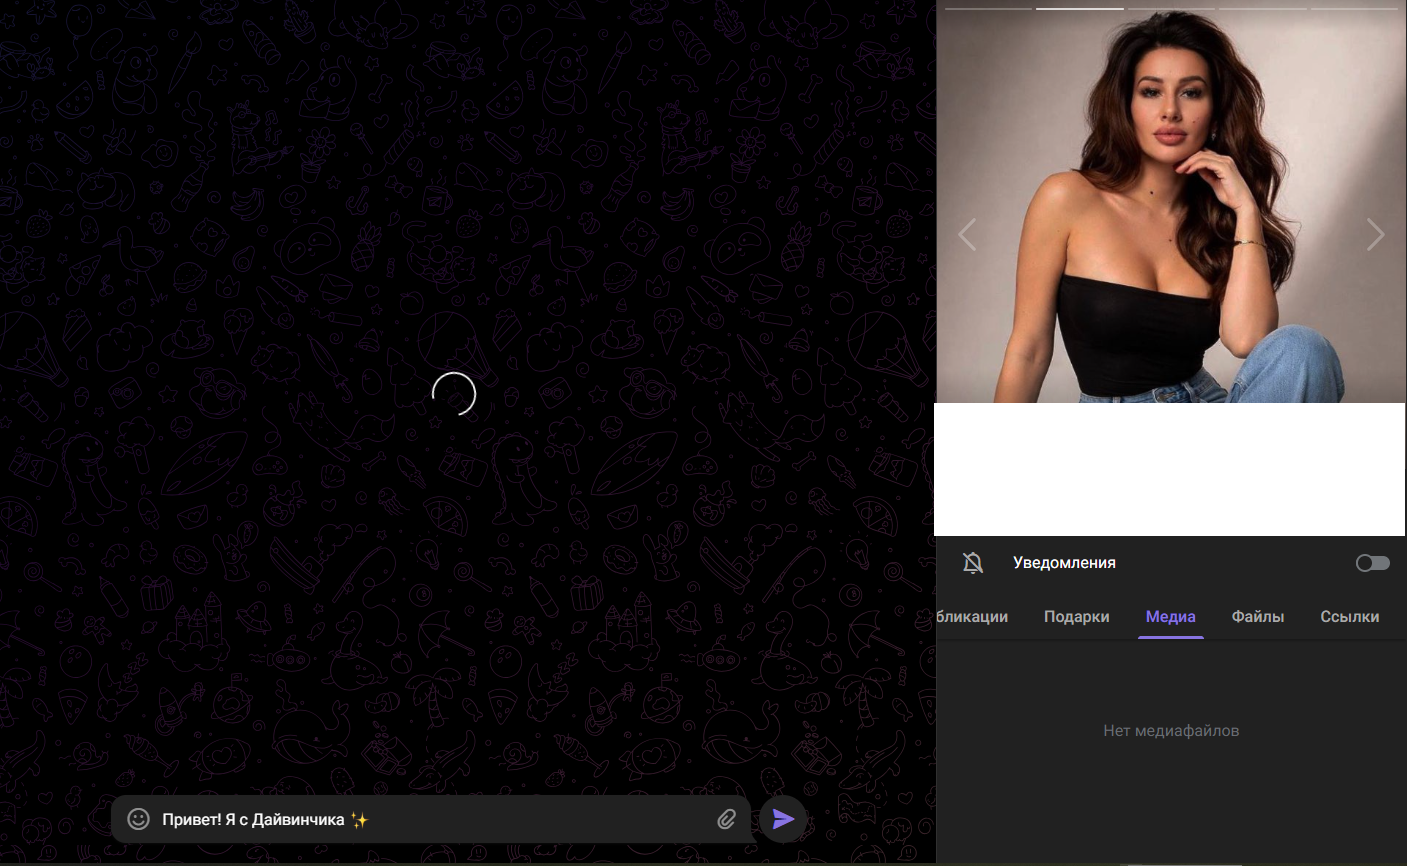Switch to the Подарки tab

point(1077,617)
